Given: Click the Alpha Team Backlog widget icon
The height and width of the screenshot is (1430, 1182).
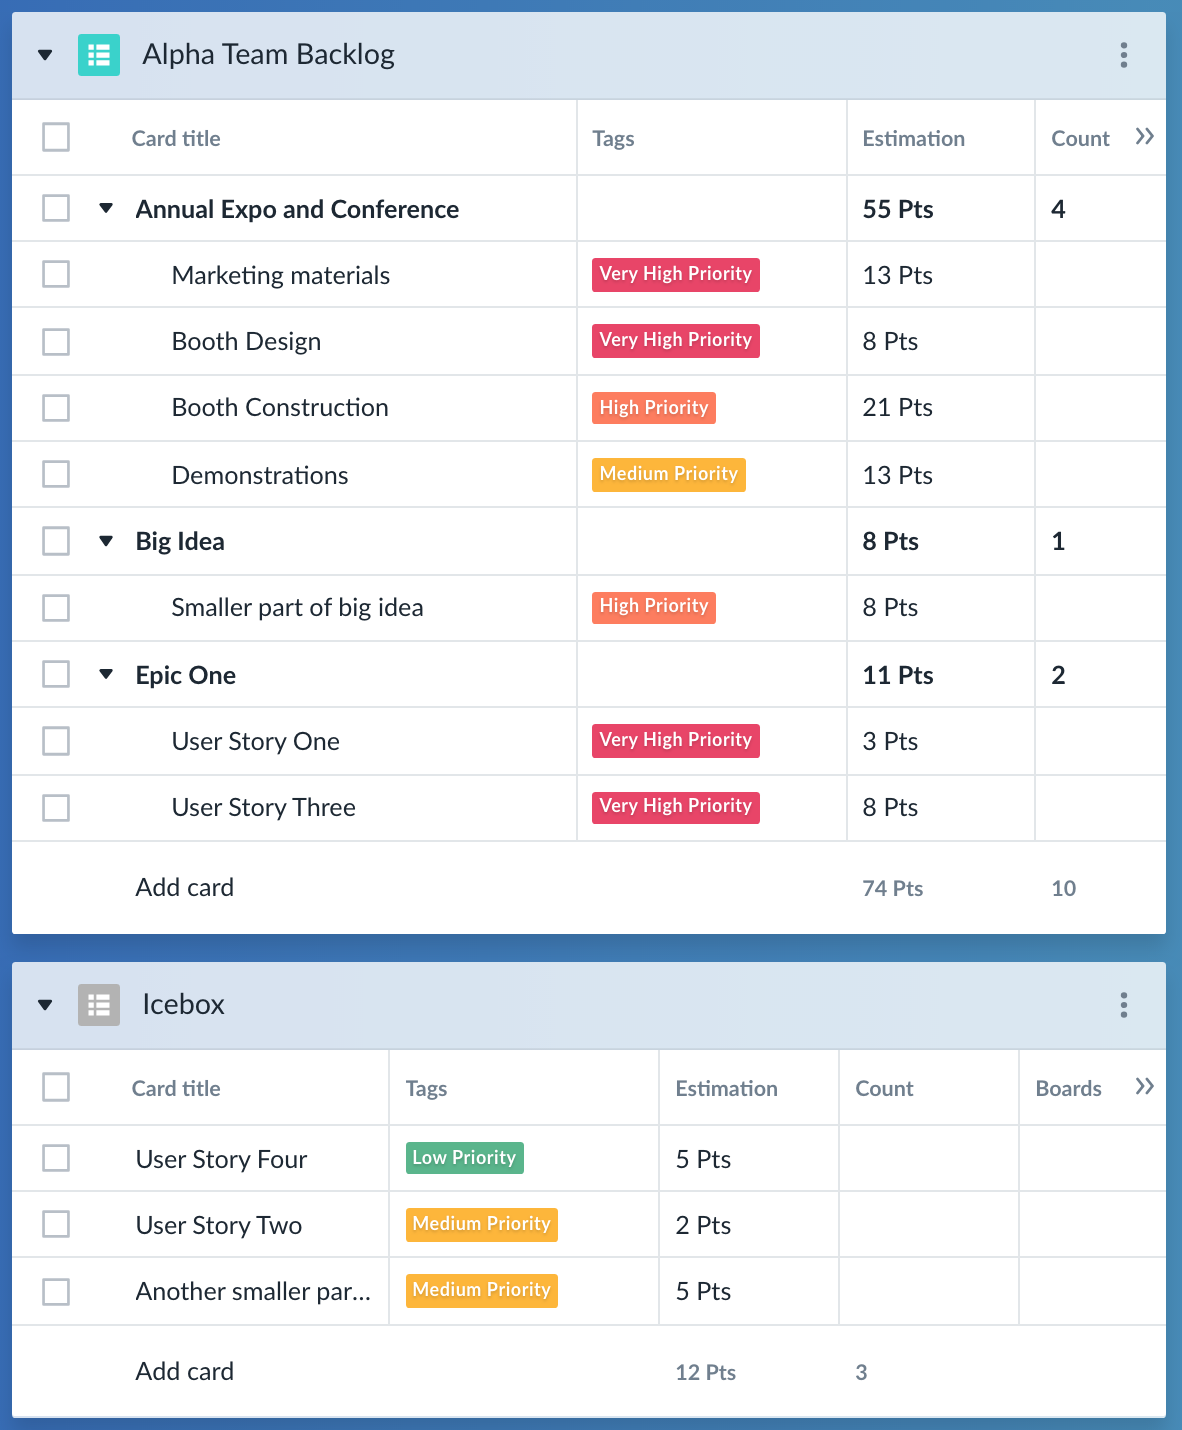Looking at the screenshot, I should pyautogui.click(x=98, y=55).
